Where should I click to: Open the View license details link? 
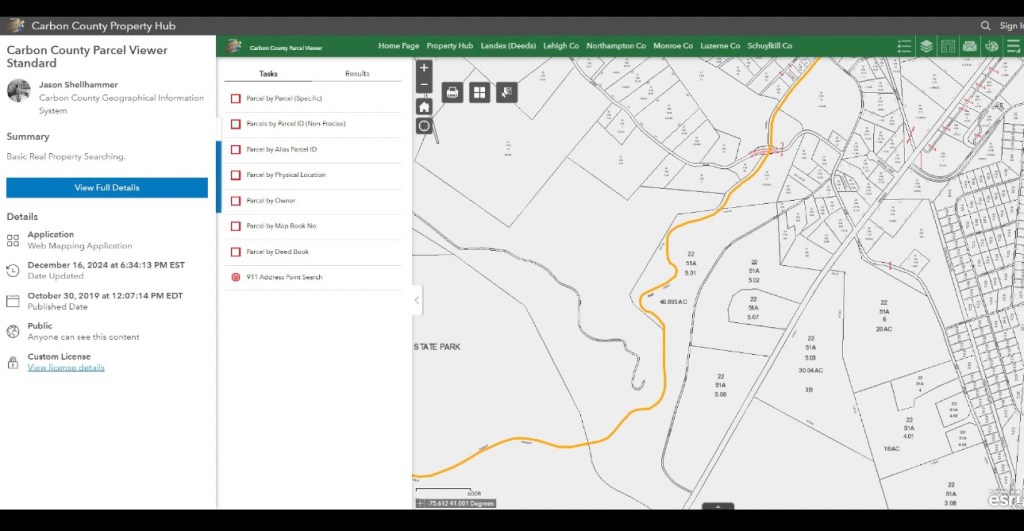[66, 368]
